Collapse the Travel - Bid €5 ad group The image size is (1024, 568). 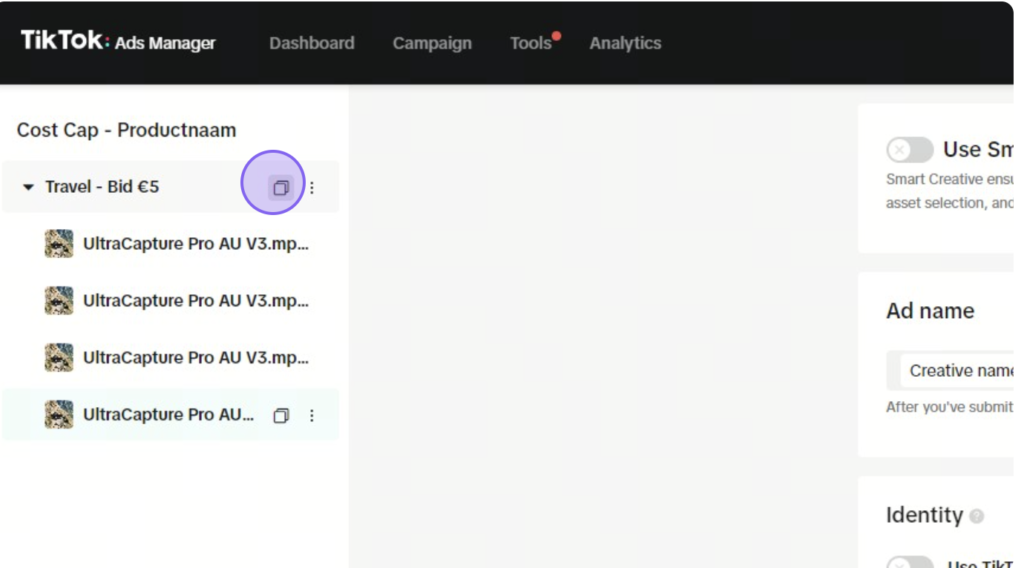point(28,187)
